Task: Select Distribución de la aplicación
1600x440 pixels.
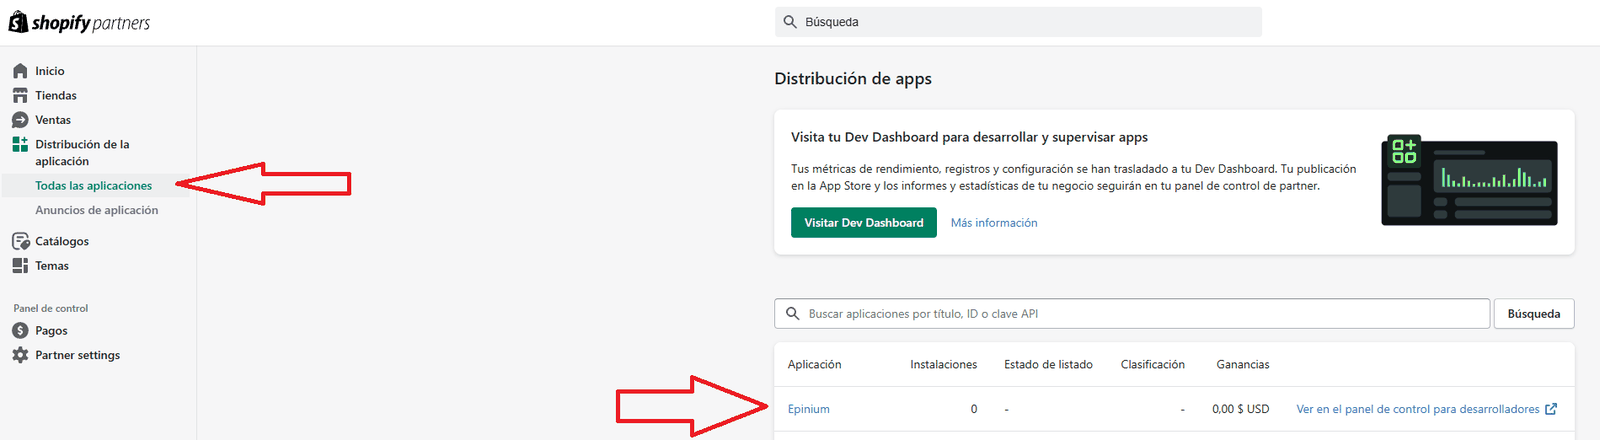Action: point(82,153)
